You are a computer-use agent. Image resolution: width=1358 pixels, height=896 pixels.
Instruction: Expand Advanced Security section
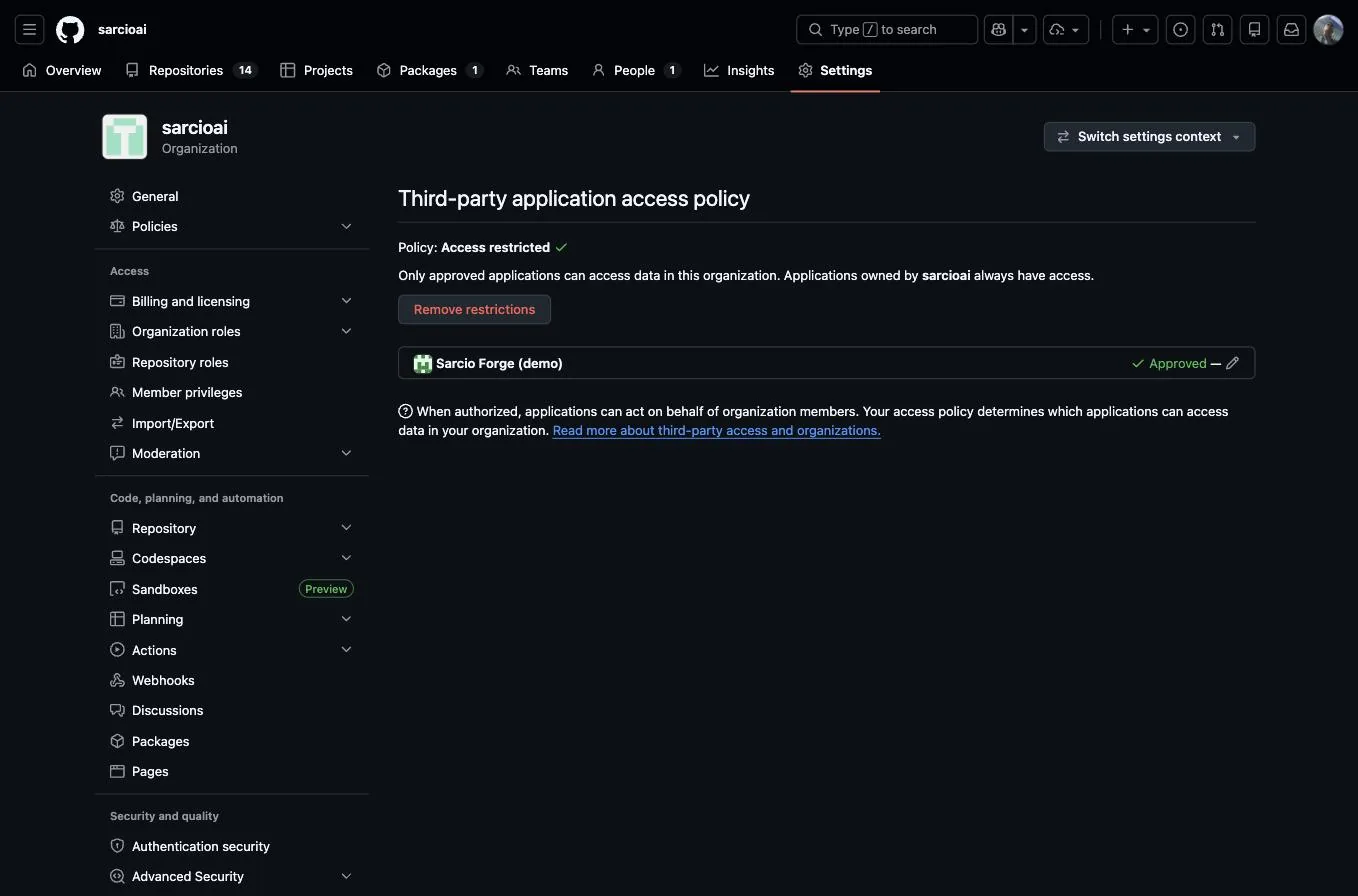[x=231, y=876]
